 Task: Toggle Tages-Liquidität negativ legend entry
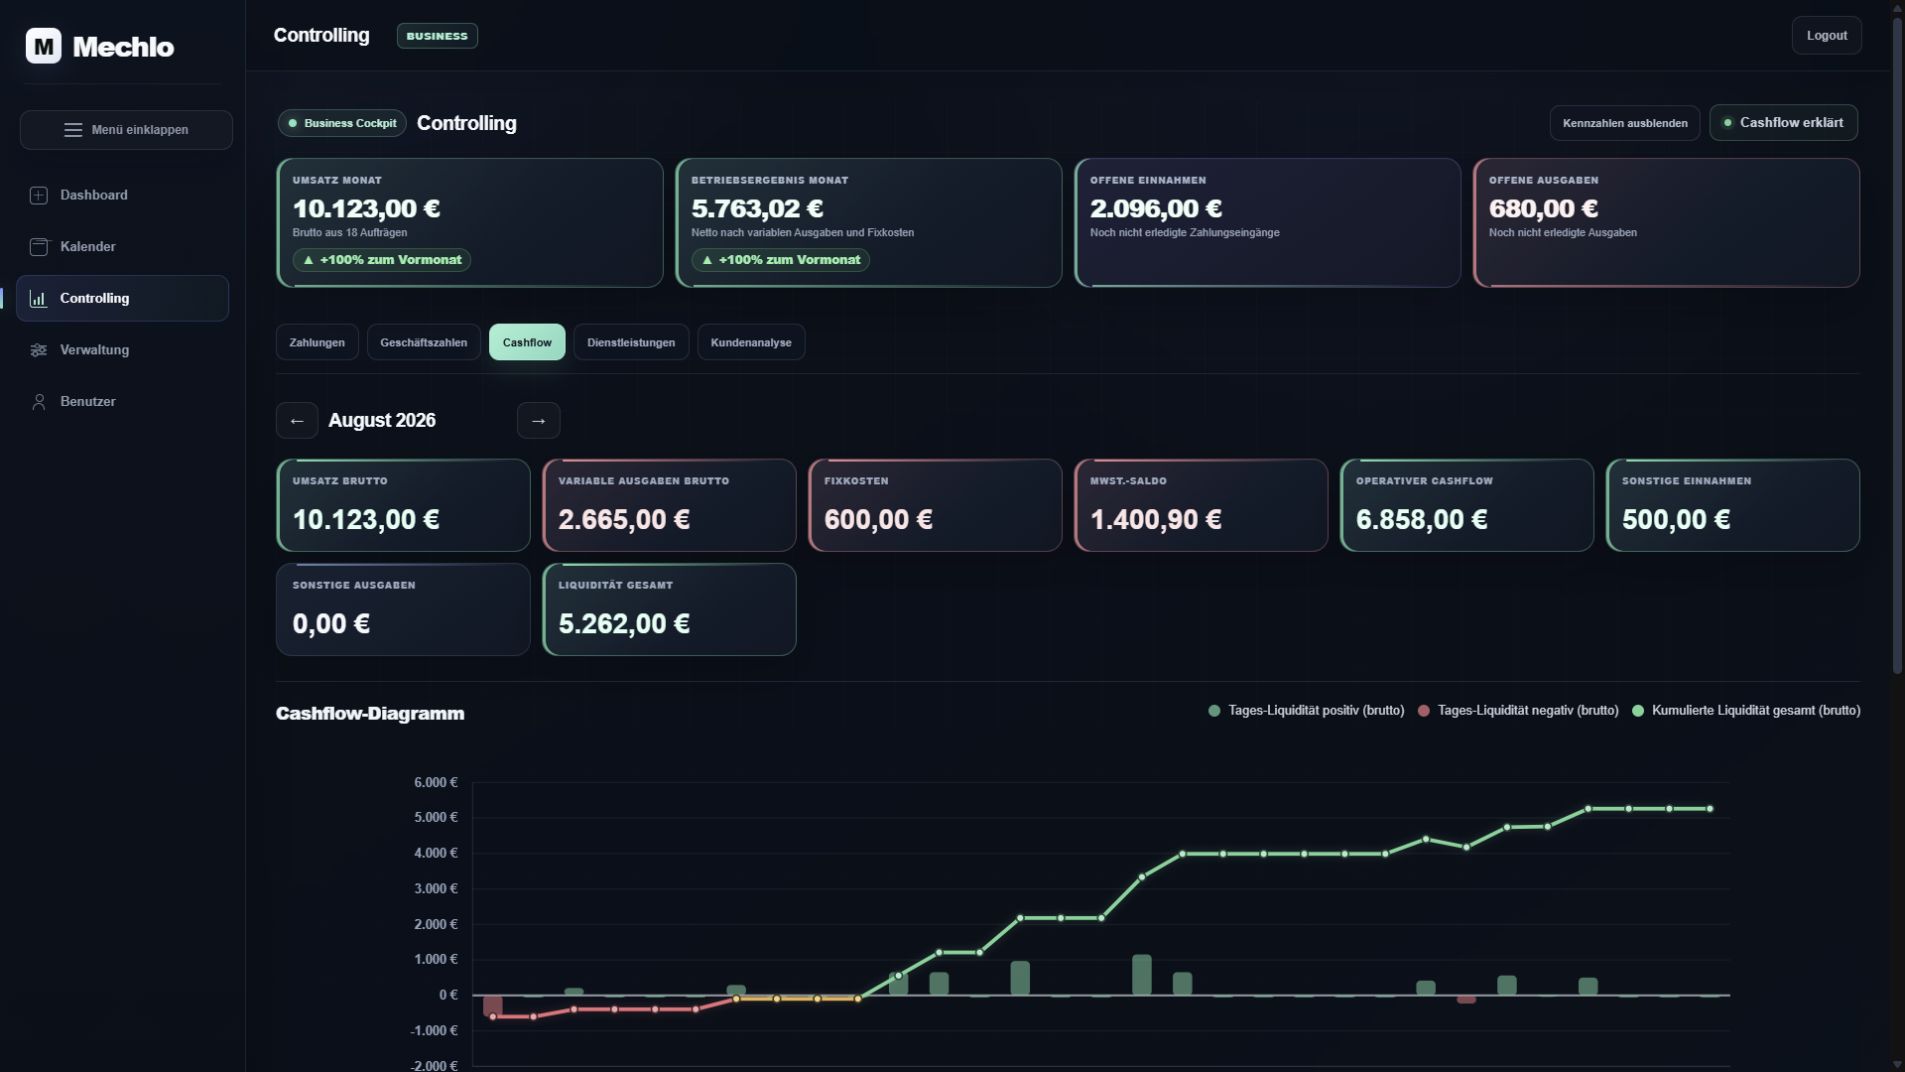click(x=1518, y=711)
